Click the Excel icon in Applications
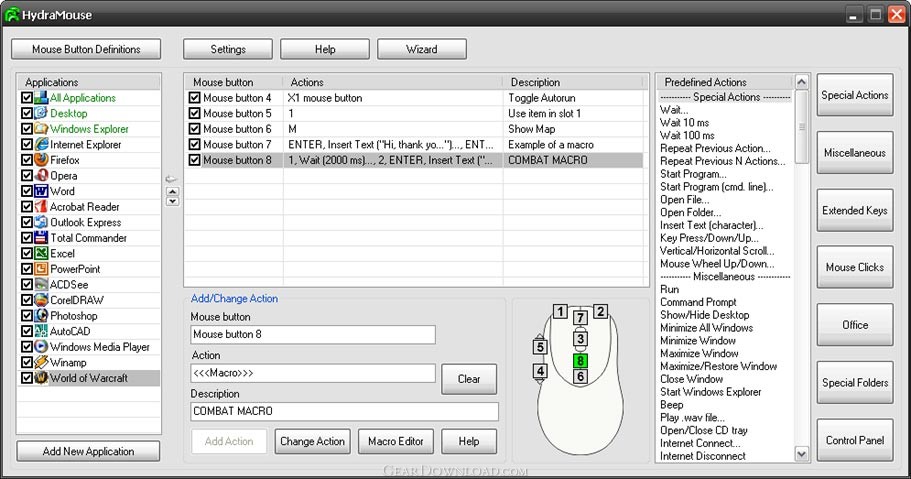 click(x=41, y=253)
